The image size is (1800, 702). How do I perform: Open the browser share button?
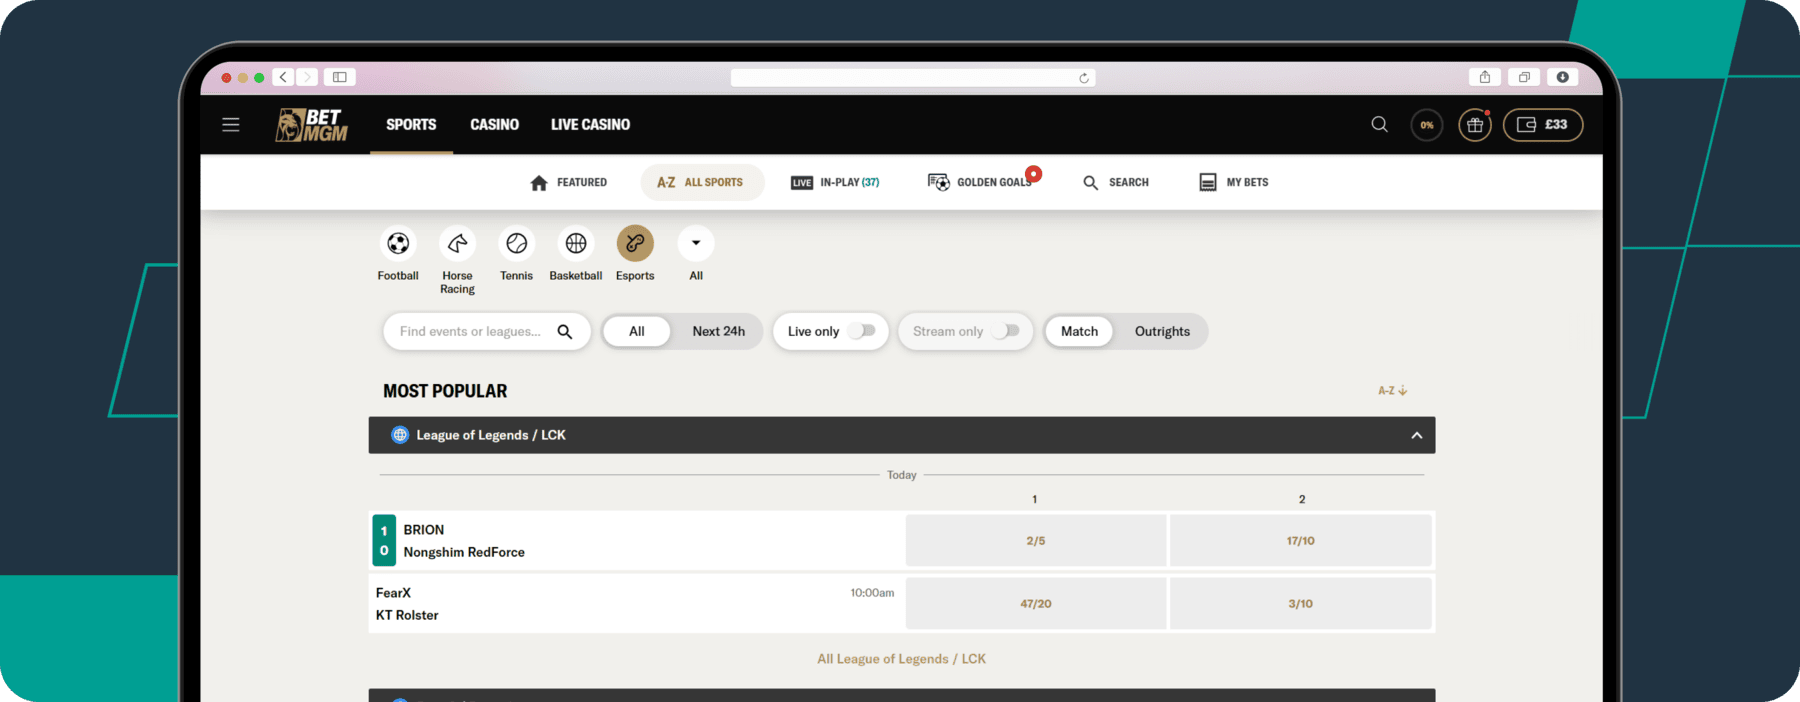(1485, 77)
